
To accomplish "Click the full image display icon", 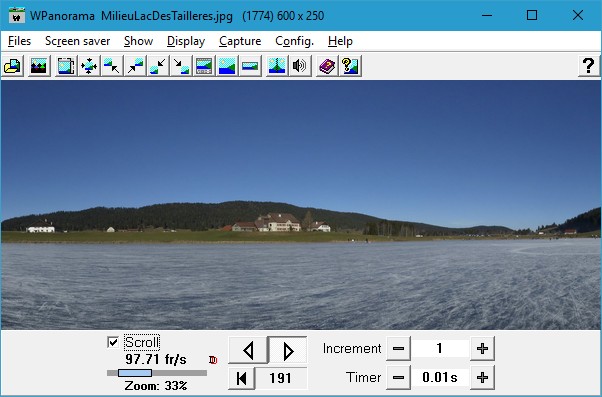I will pyautogui.click(x=227, y=66).
